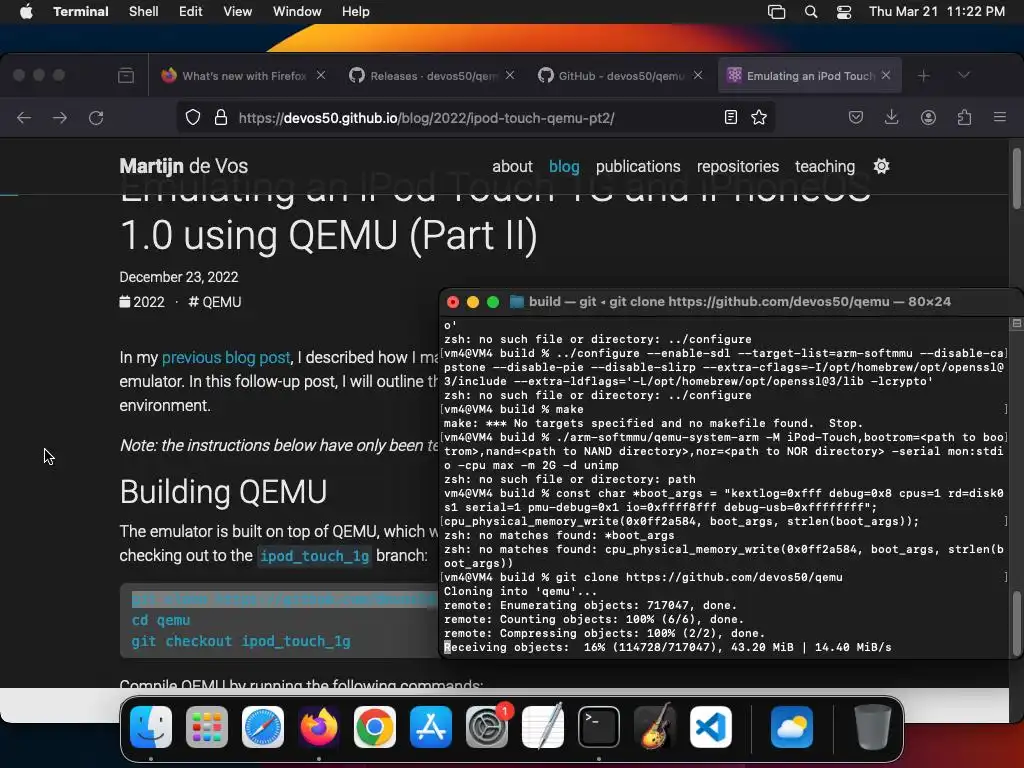
Task: Open Terminal from the Dock
Action: 599,727
